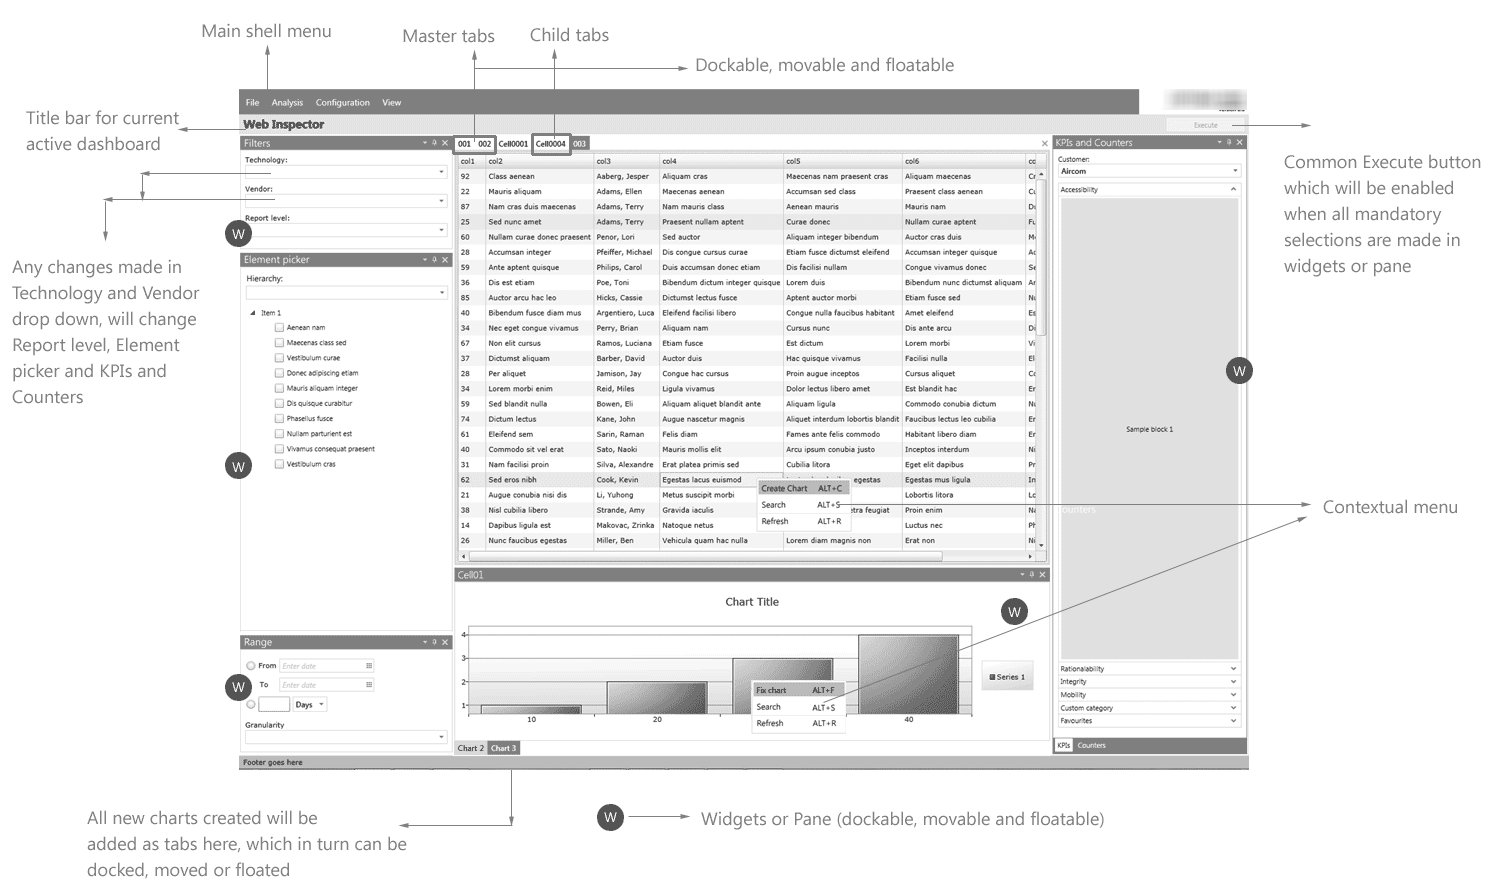
Task: Click the Execute button
Action: (x=1205, y=125)
